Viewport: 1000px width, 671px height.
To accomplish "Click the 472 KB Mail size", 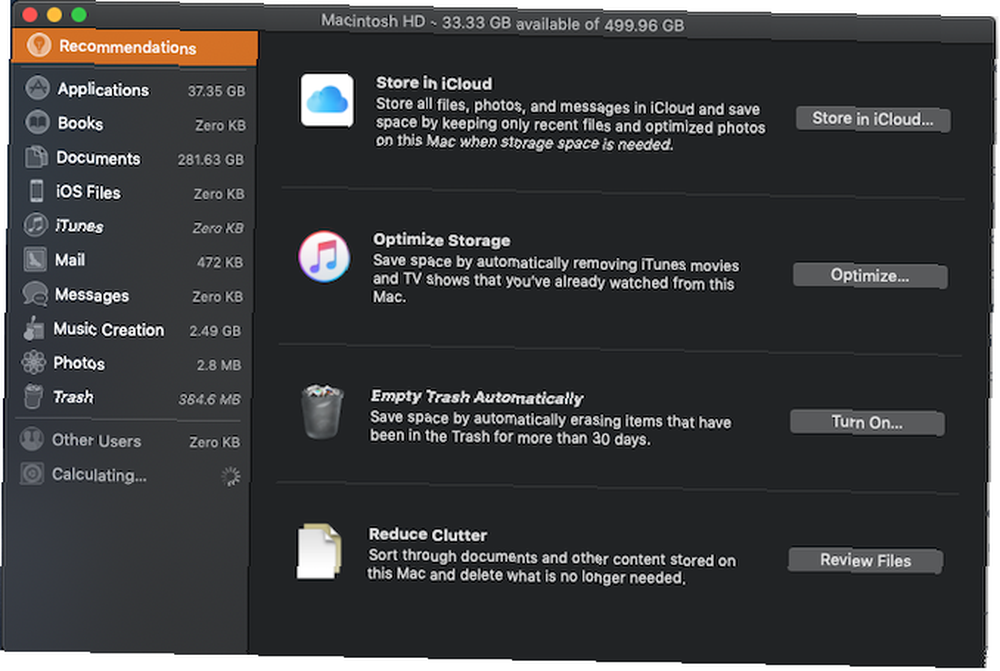I will click(219, 262).
